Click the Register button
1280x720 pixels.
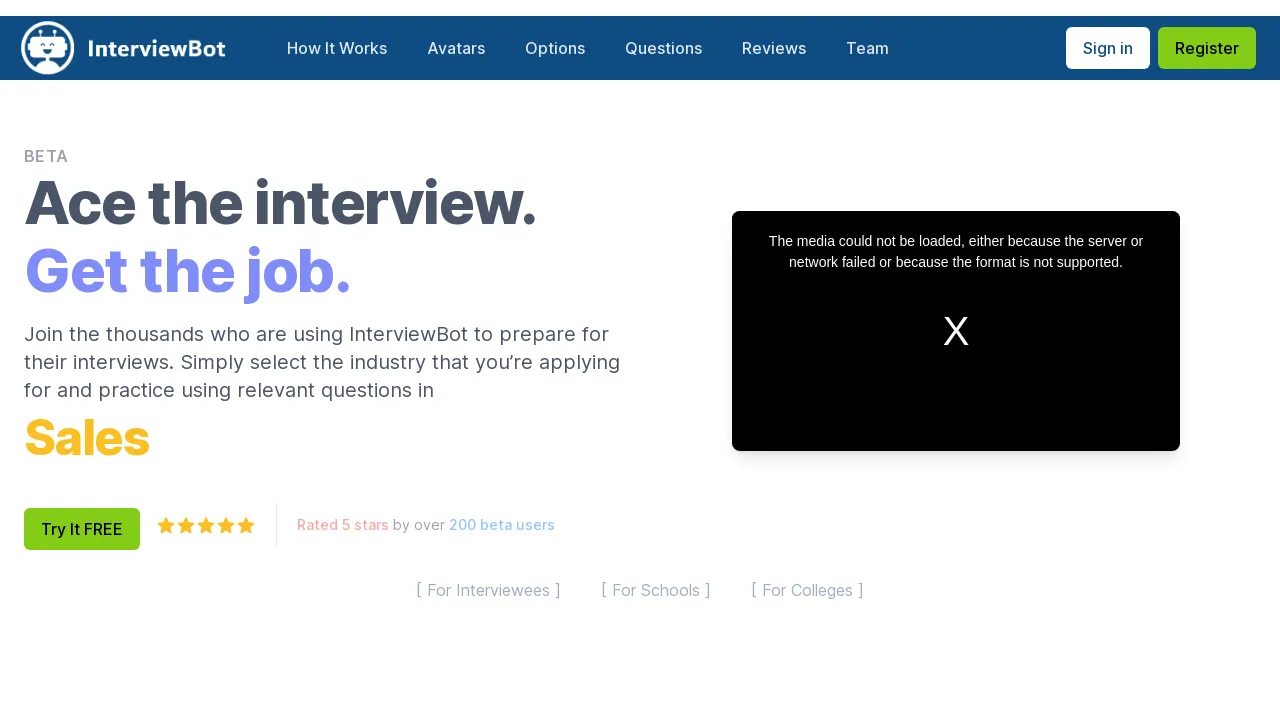[x=1206, y=48]
